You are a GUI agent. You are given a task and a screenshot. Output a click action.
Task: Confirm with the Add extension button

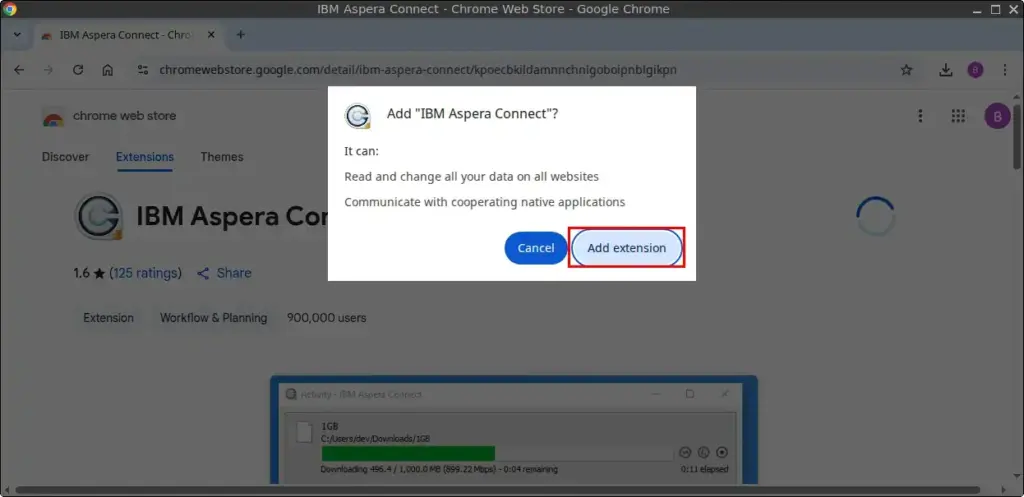tap(626, 248)
